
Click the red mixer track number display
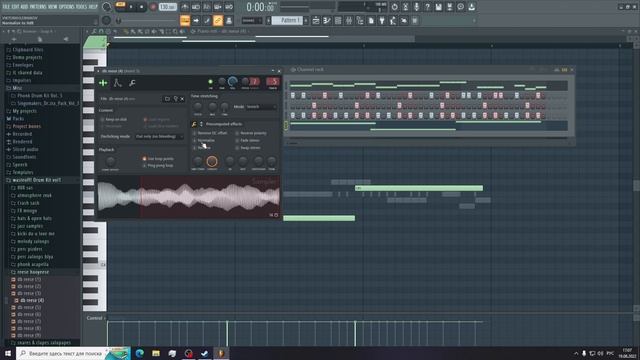(273, 82)
